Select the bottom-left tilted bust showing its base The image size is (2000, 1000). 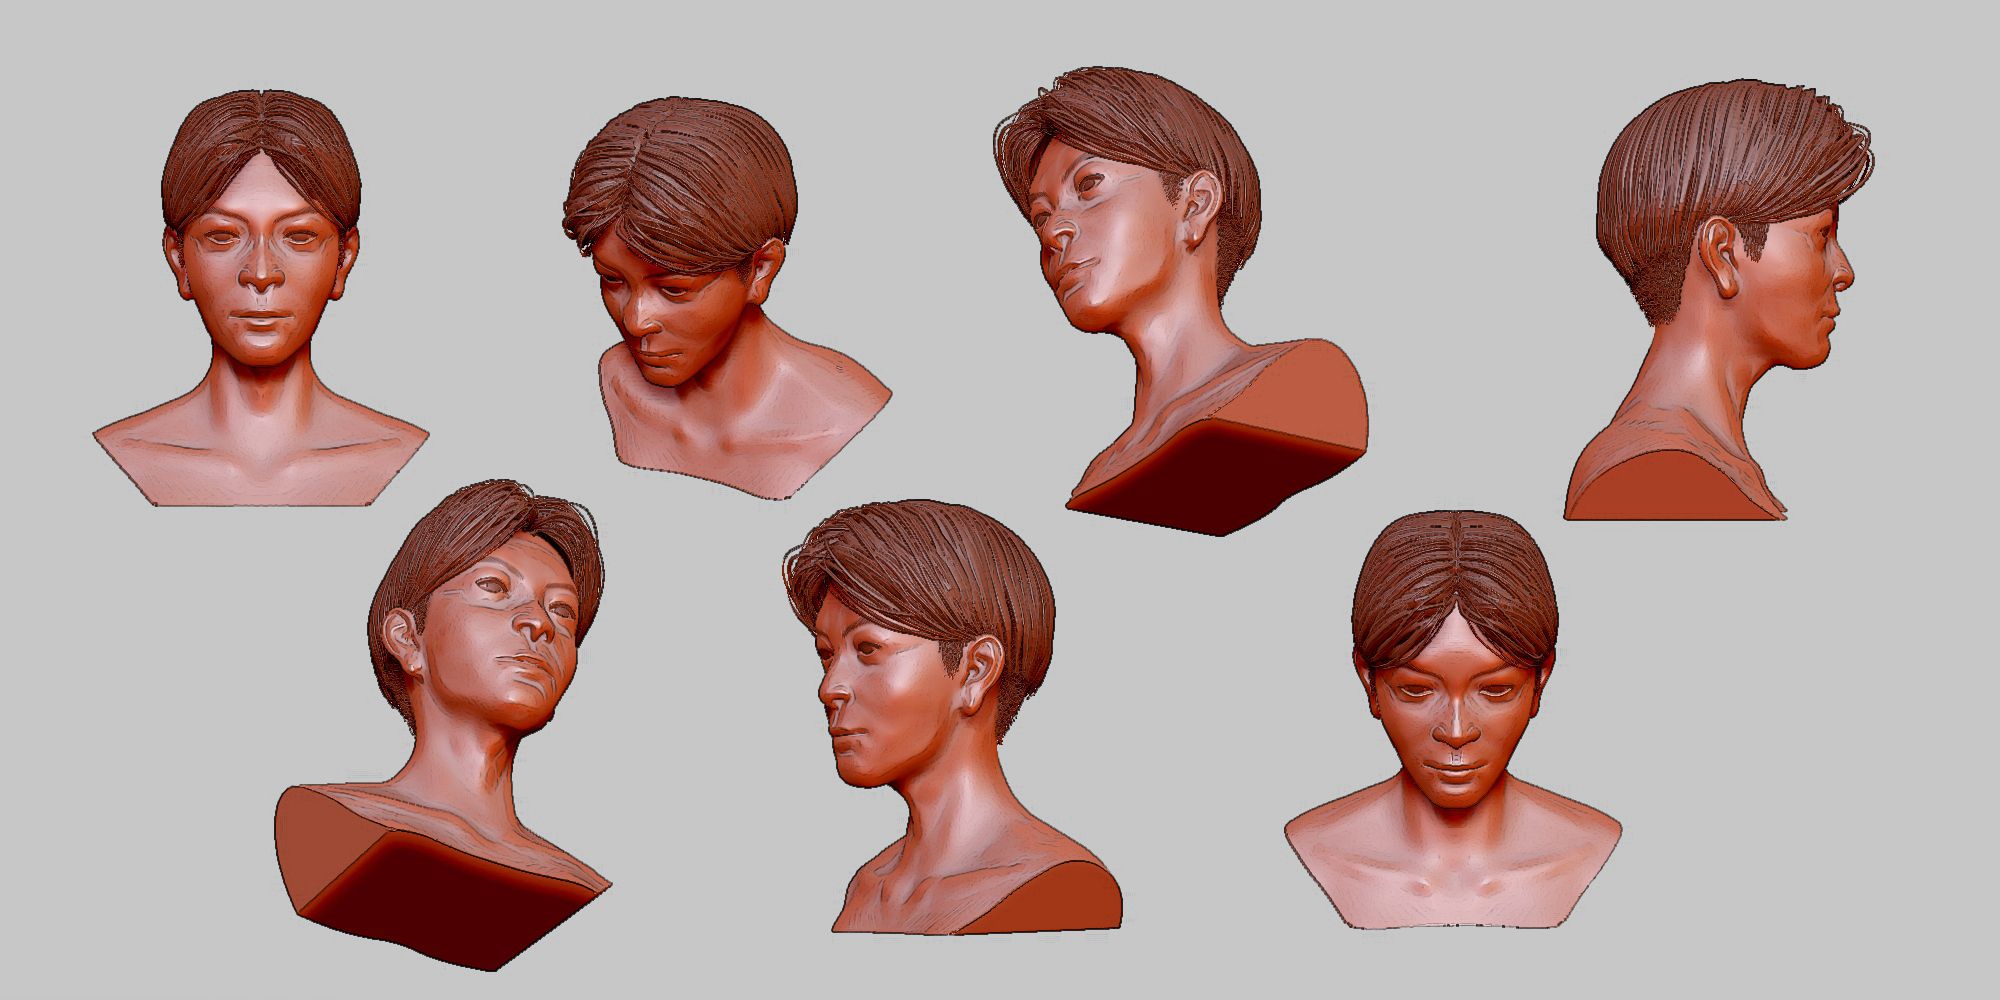442,725
